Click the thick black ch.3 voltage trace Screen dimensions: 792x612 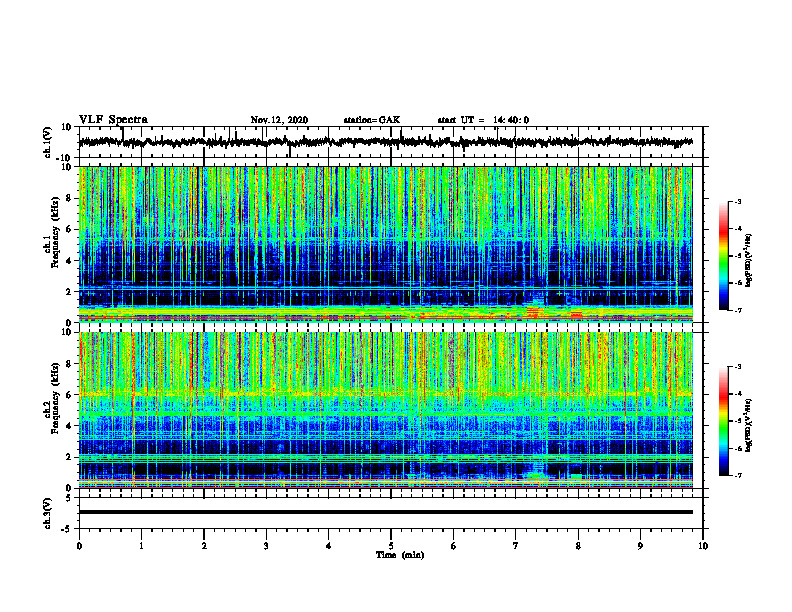385,512
